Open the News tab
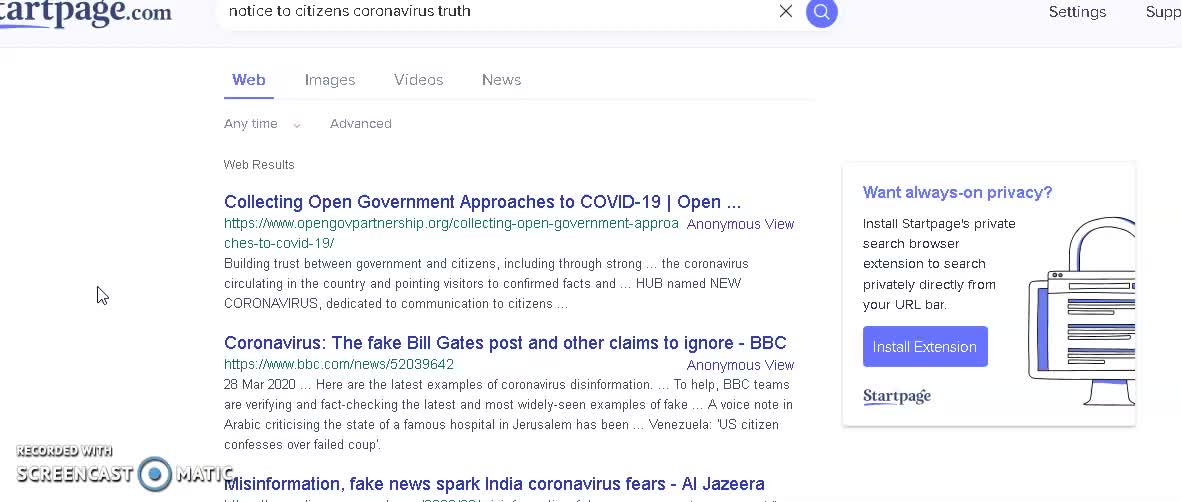 [501, 80]
